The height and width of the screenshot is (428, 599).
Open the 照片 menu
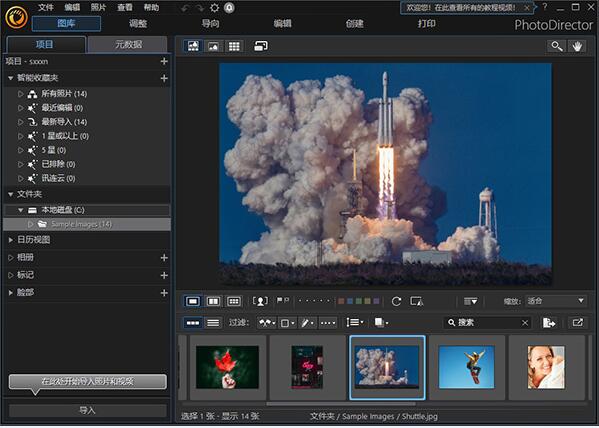(x=99, y=7)
